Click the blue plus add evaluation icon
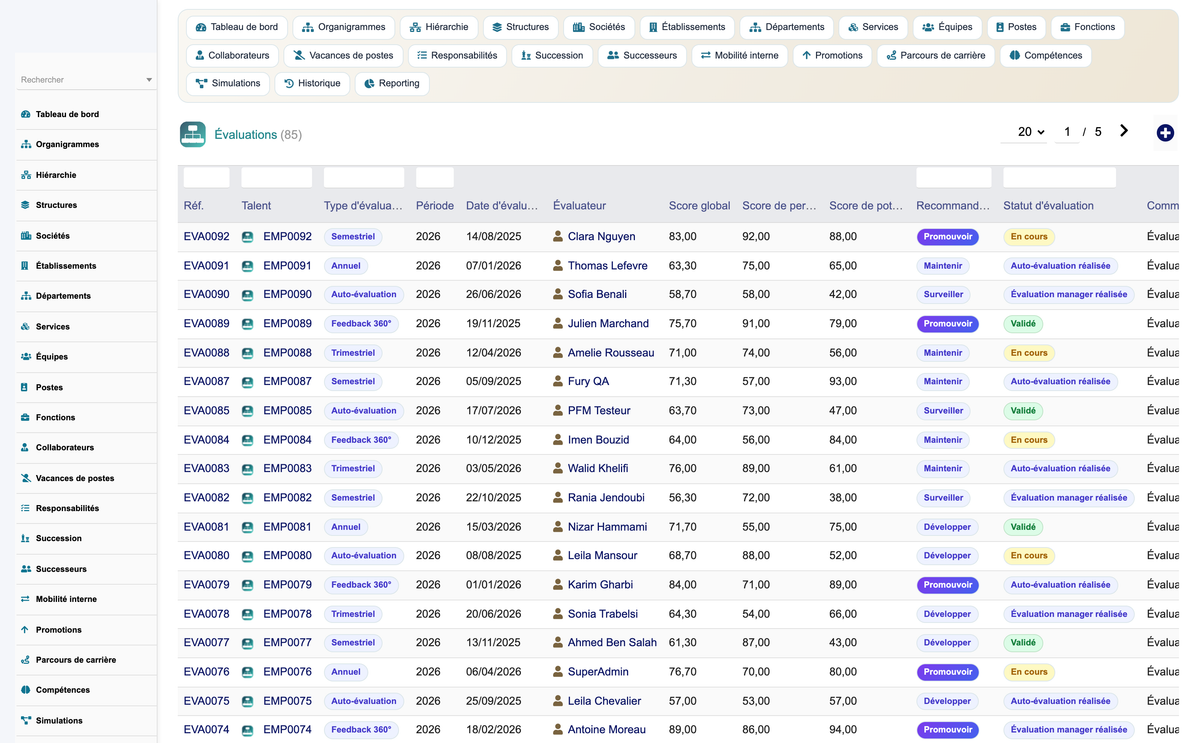This screenshot has height=743, width=1200. point(1165,133)
